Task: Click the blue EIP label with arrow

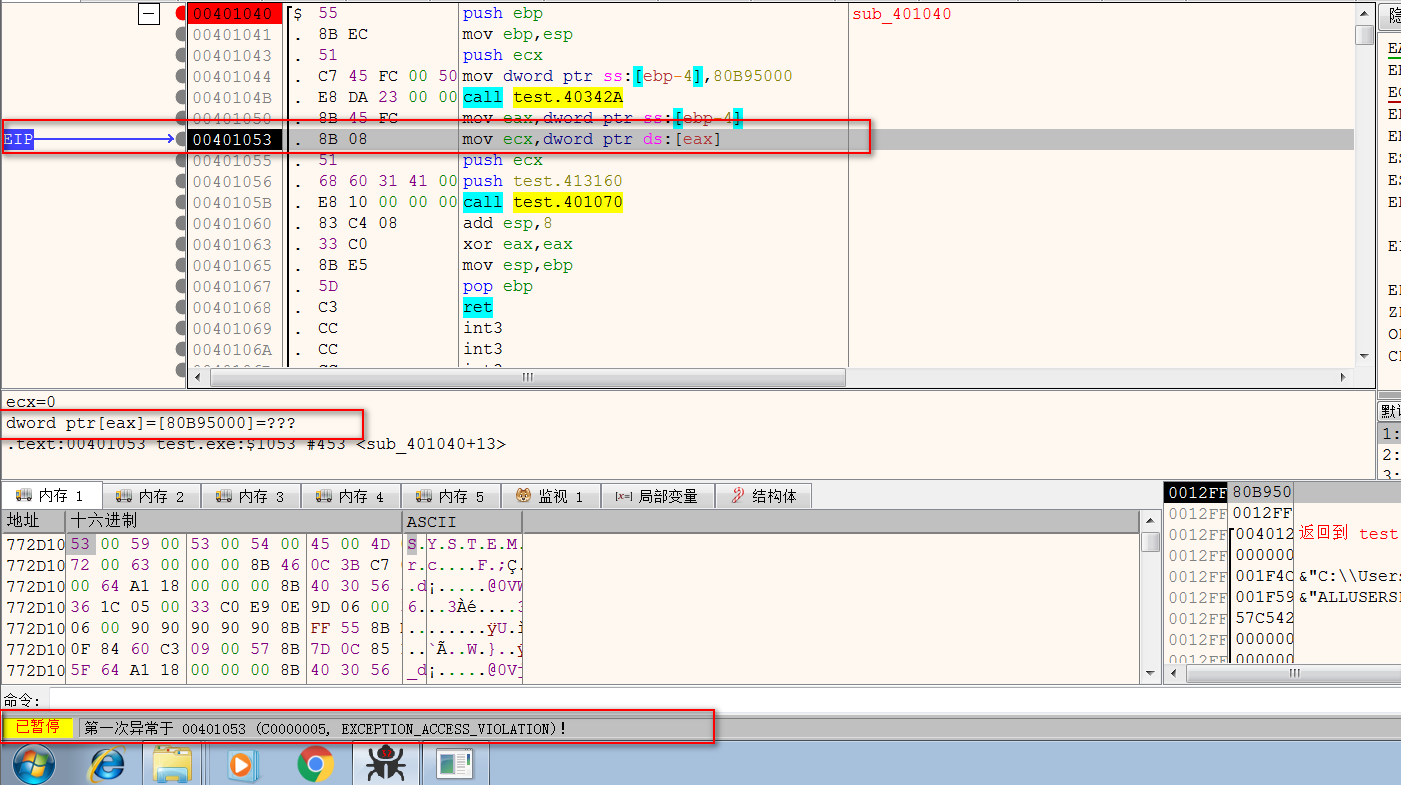Action: pyautogui.click(x=18, y=139)
